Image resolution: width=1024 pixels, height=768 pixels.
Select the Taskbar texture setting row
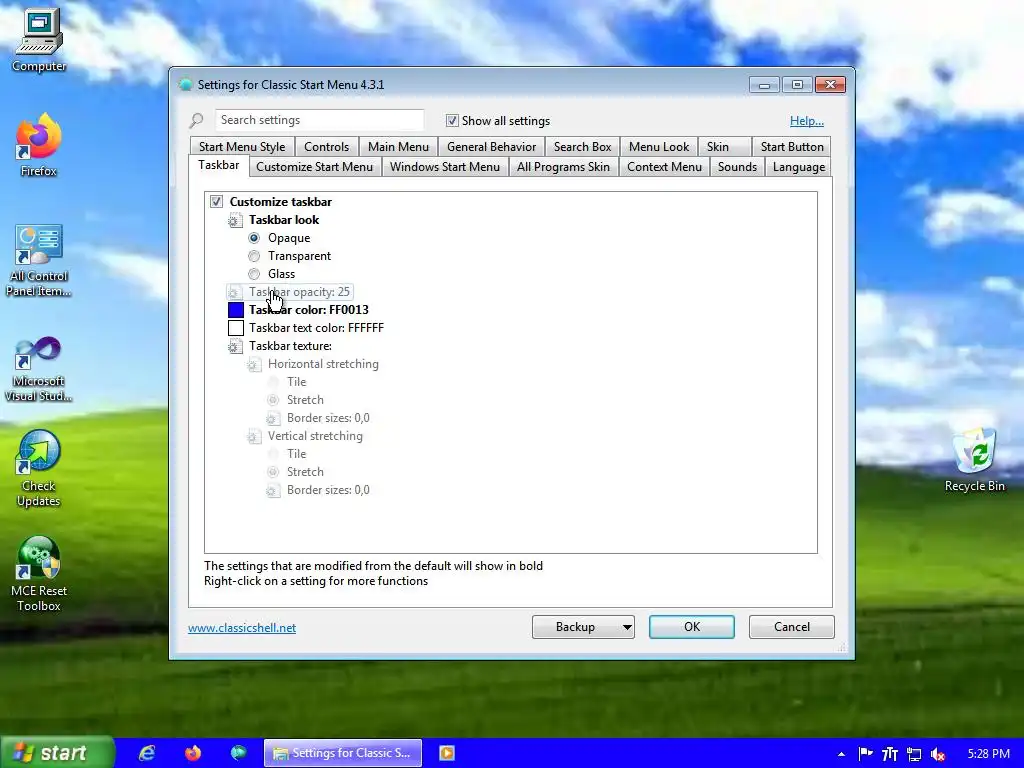click(x=280, y=346)
